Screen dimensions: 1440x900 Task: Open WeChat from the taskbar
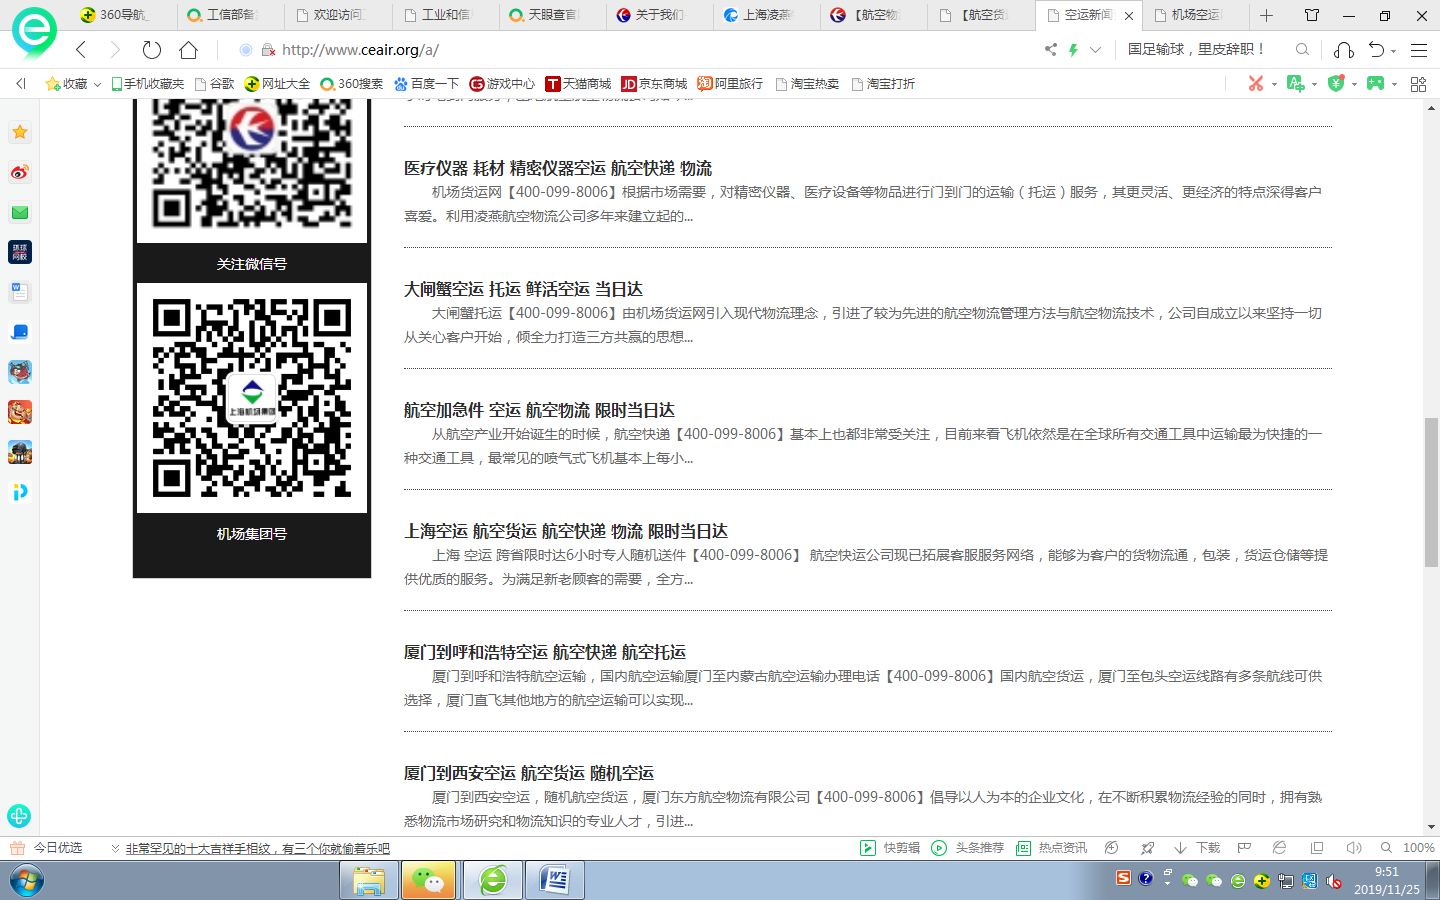pyautogui.click(x=428, y=881)
